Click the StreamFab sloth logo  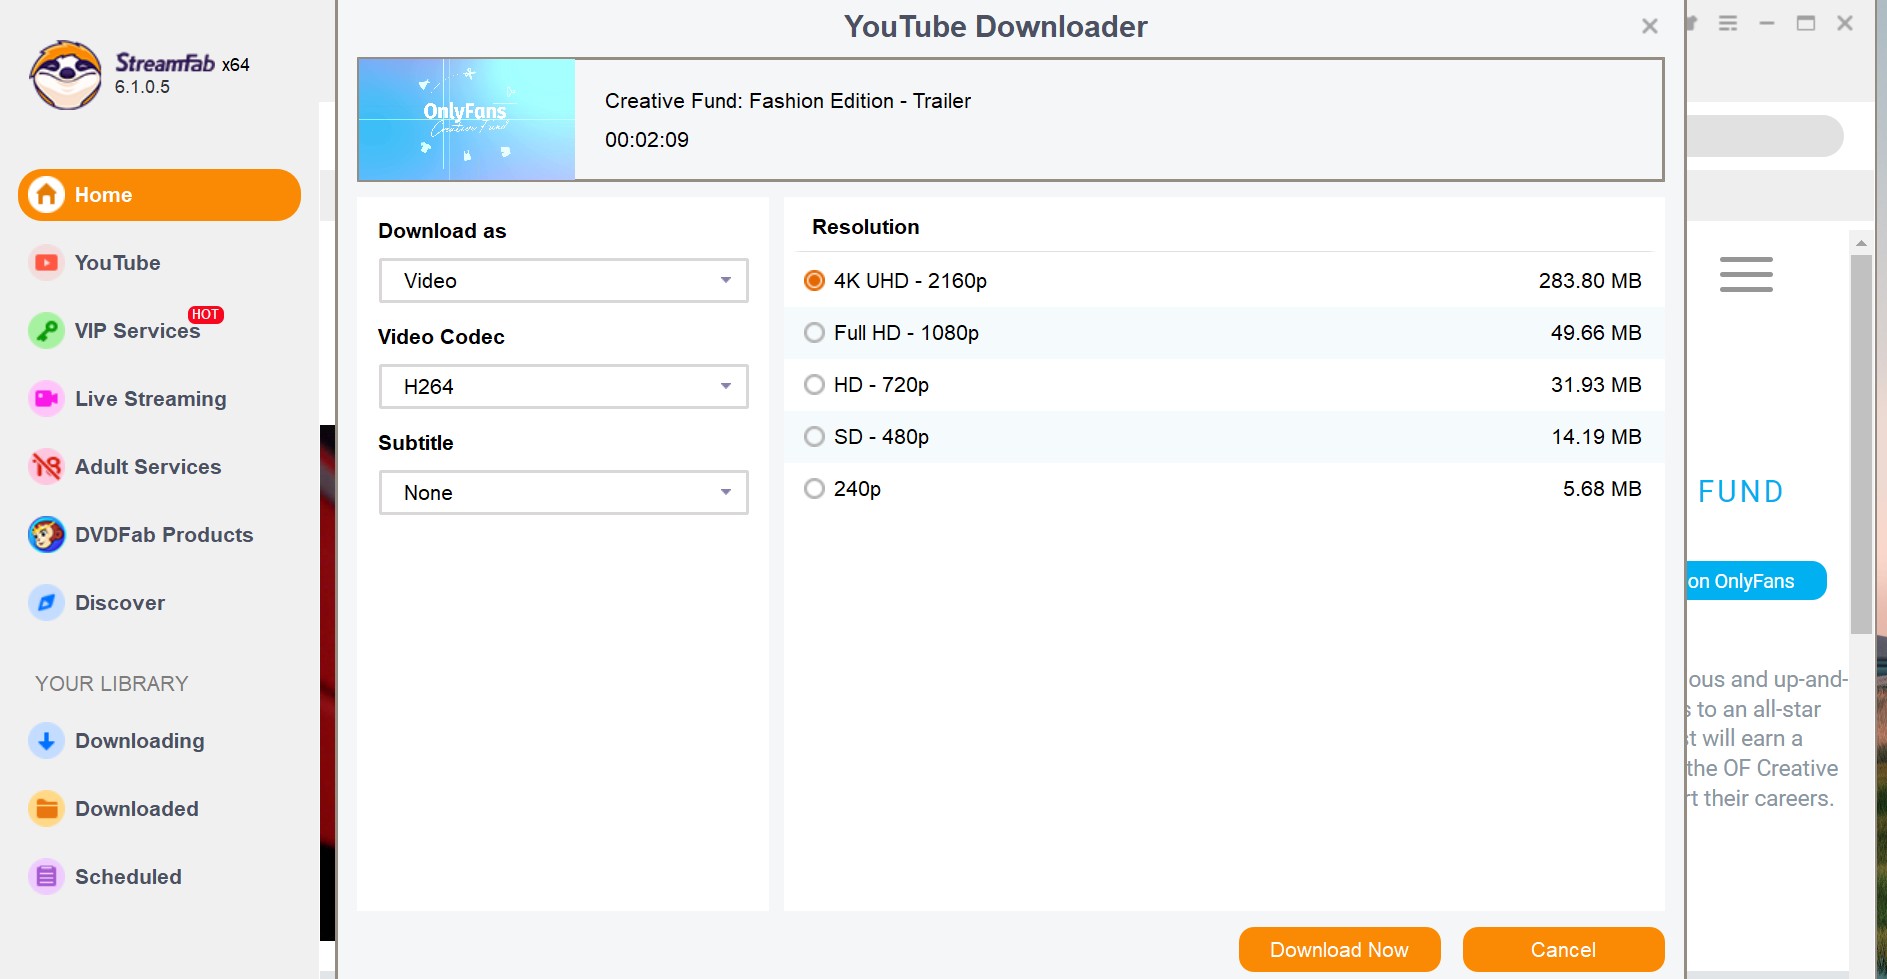click(65, 75)
